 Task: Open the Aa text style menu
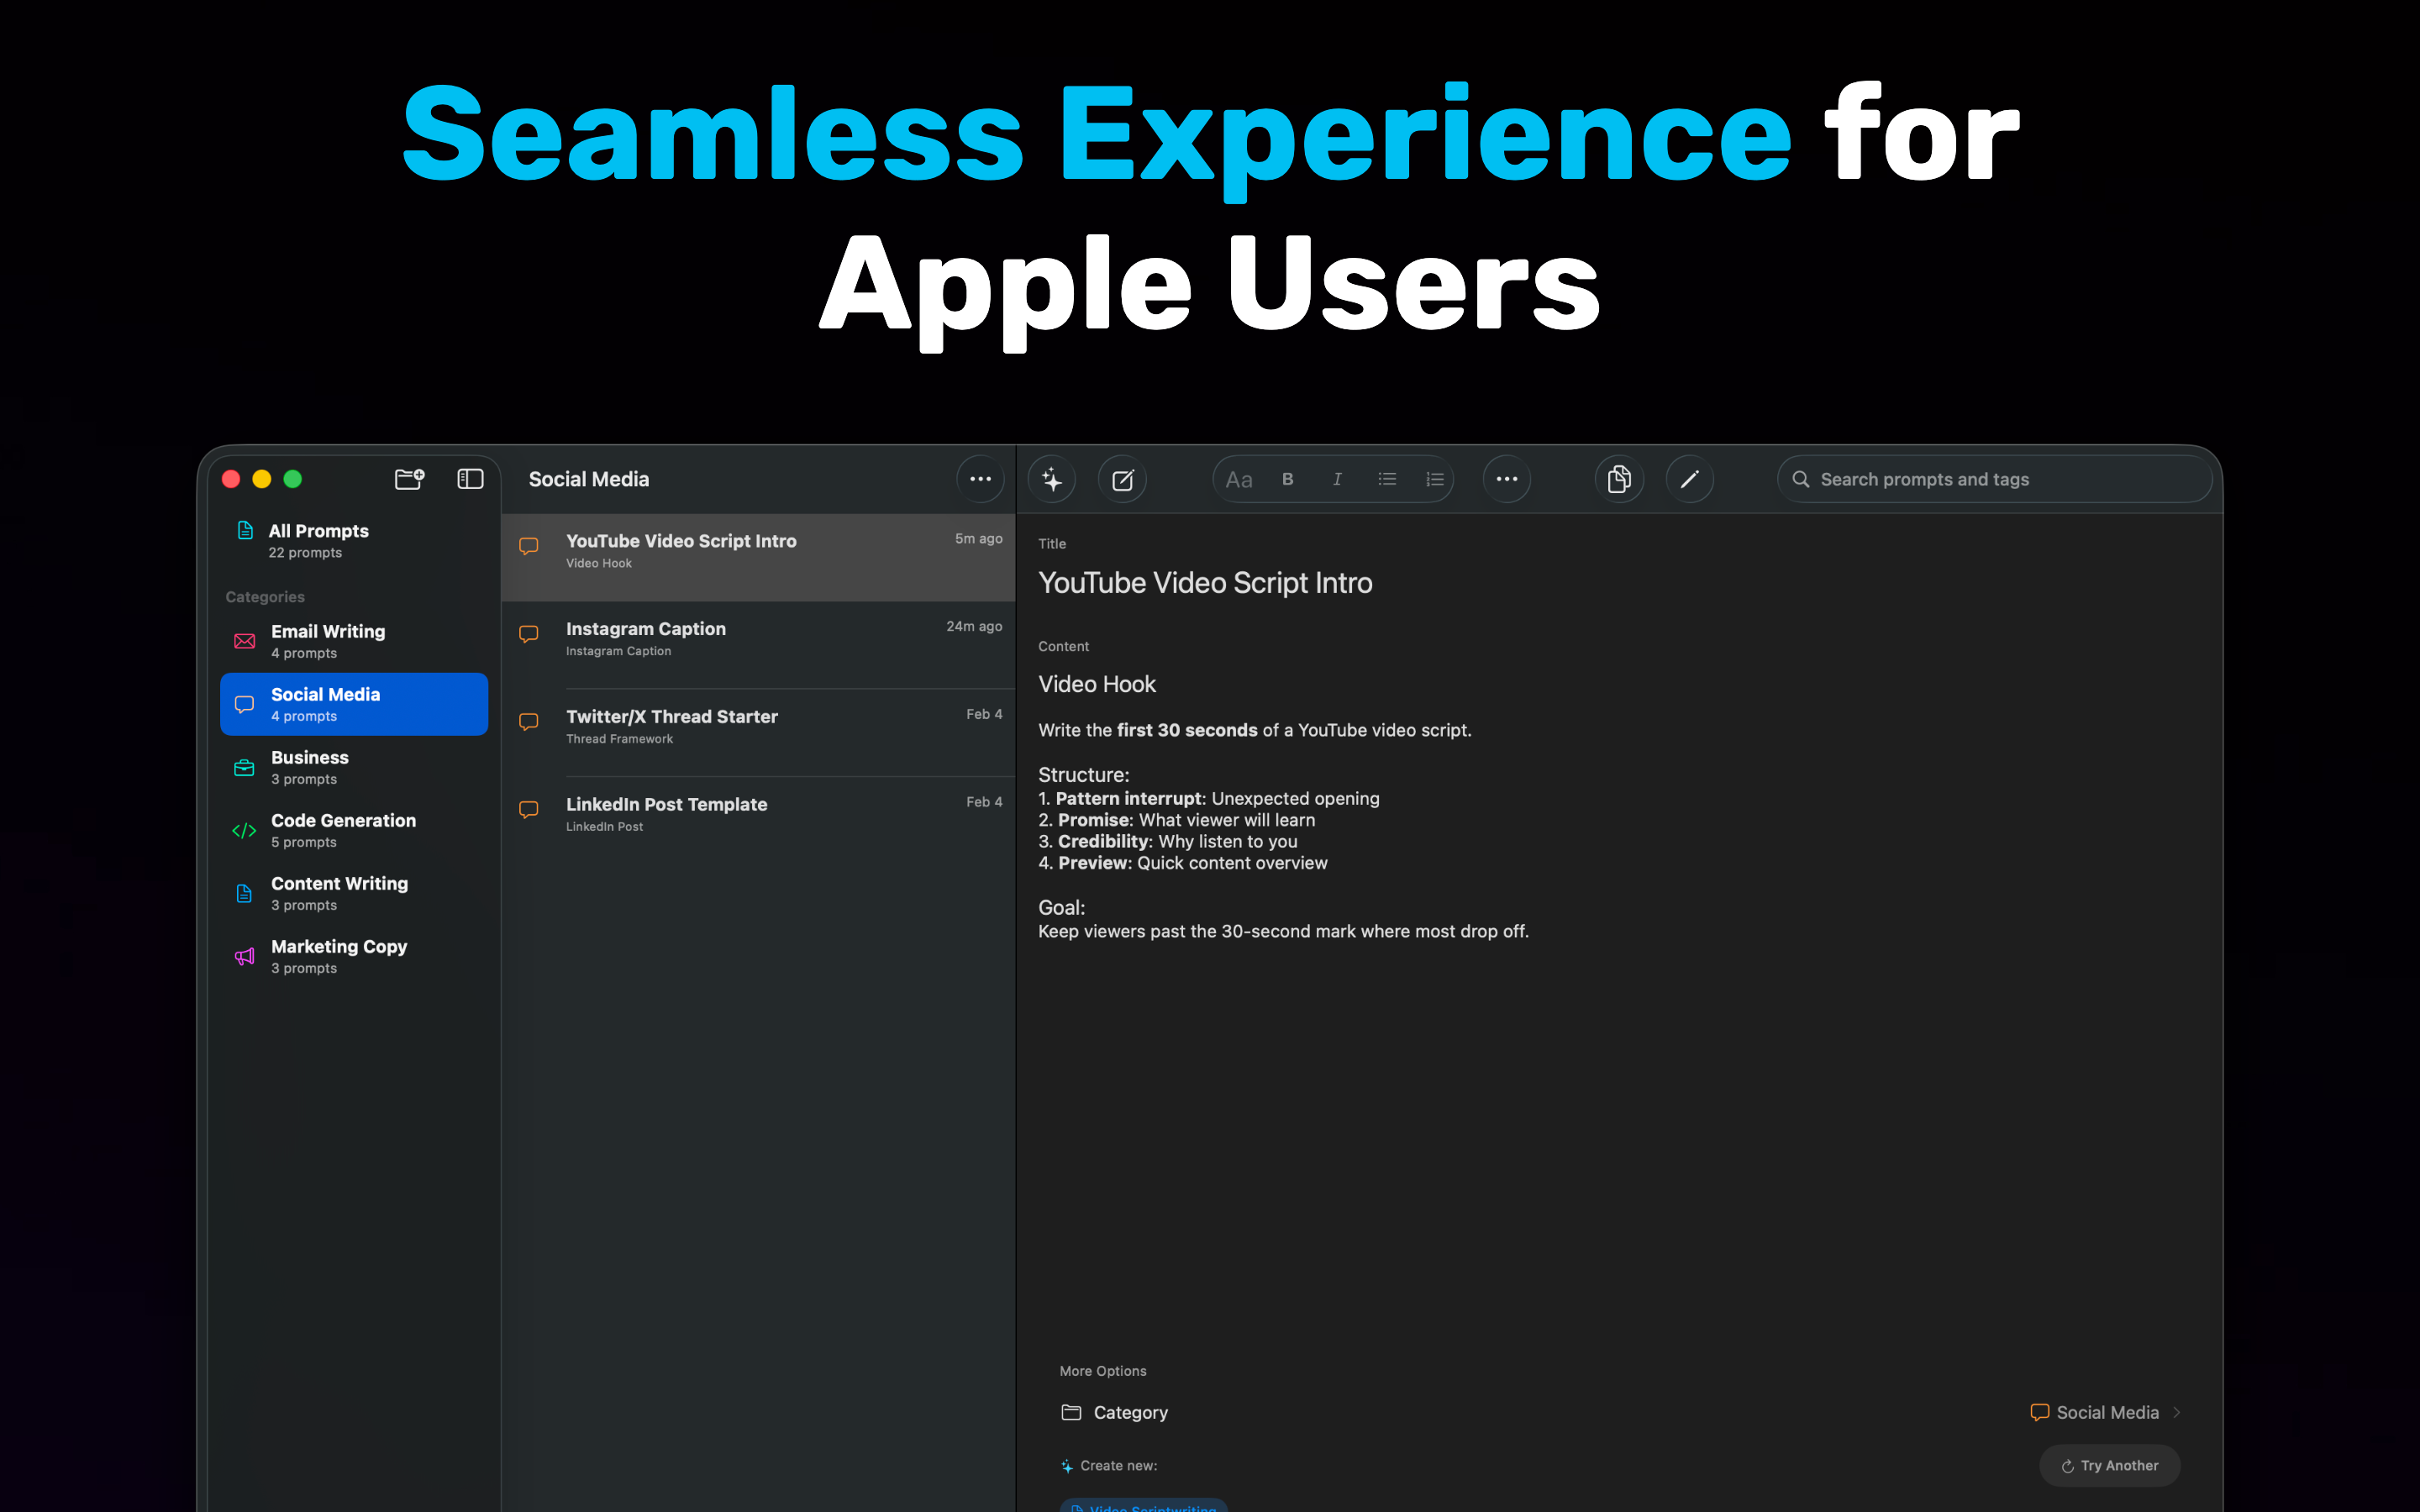[x=1239, y=479]
